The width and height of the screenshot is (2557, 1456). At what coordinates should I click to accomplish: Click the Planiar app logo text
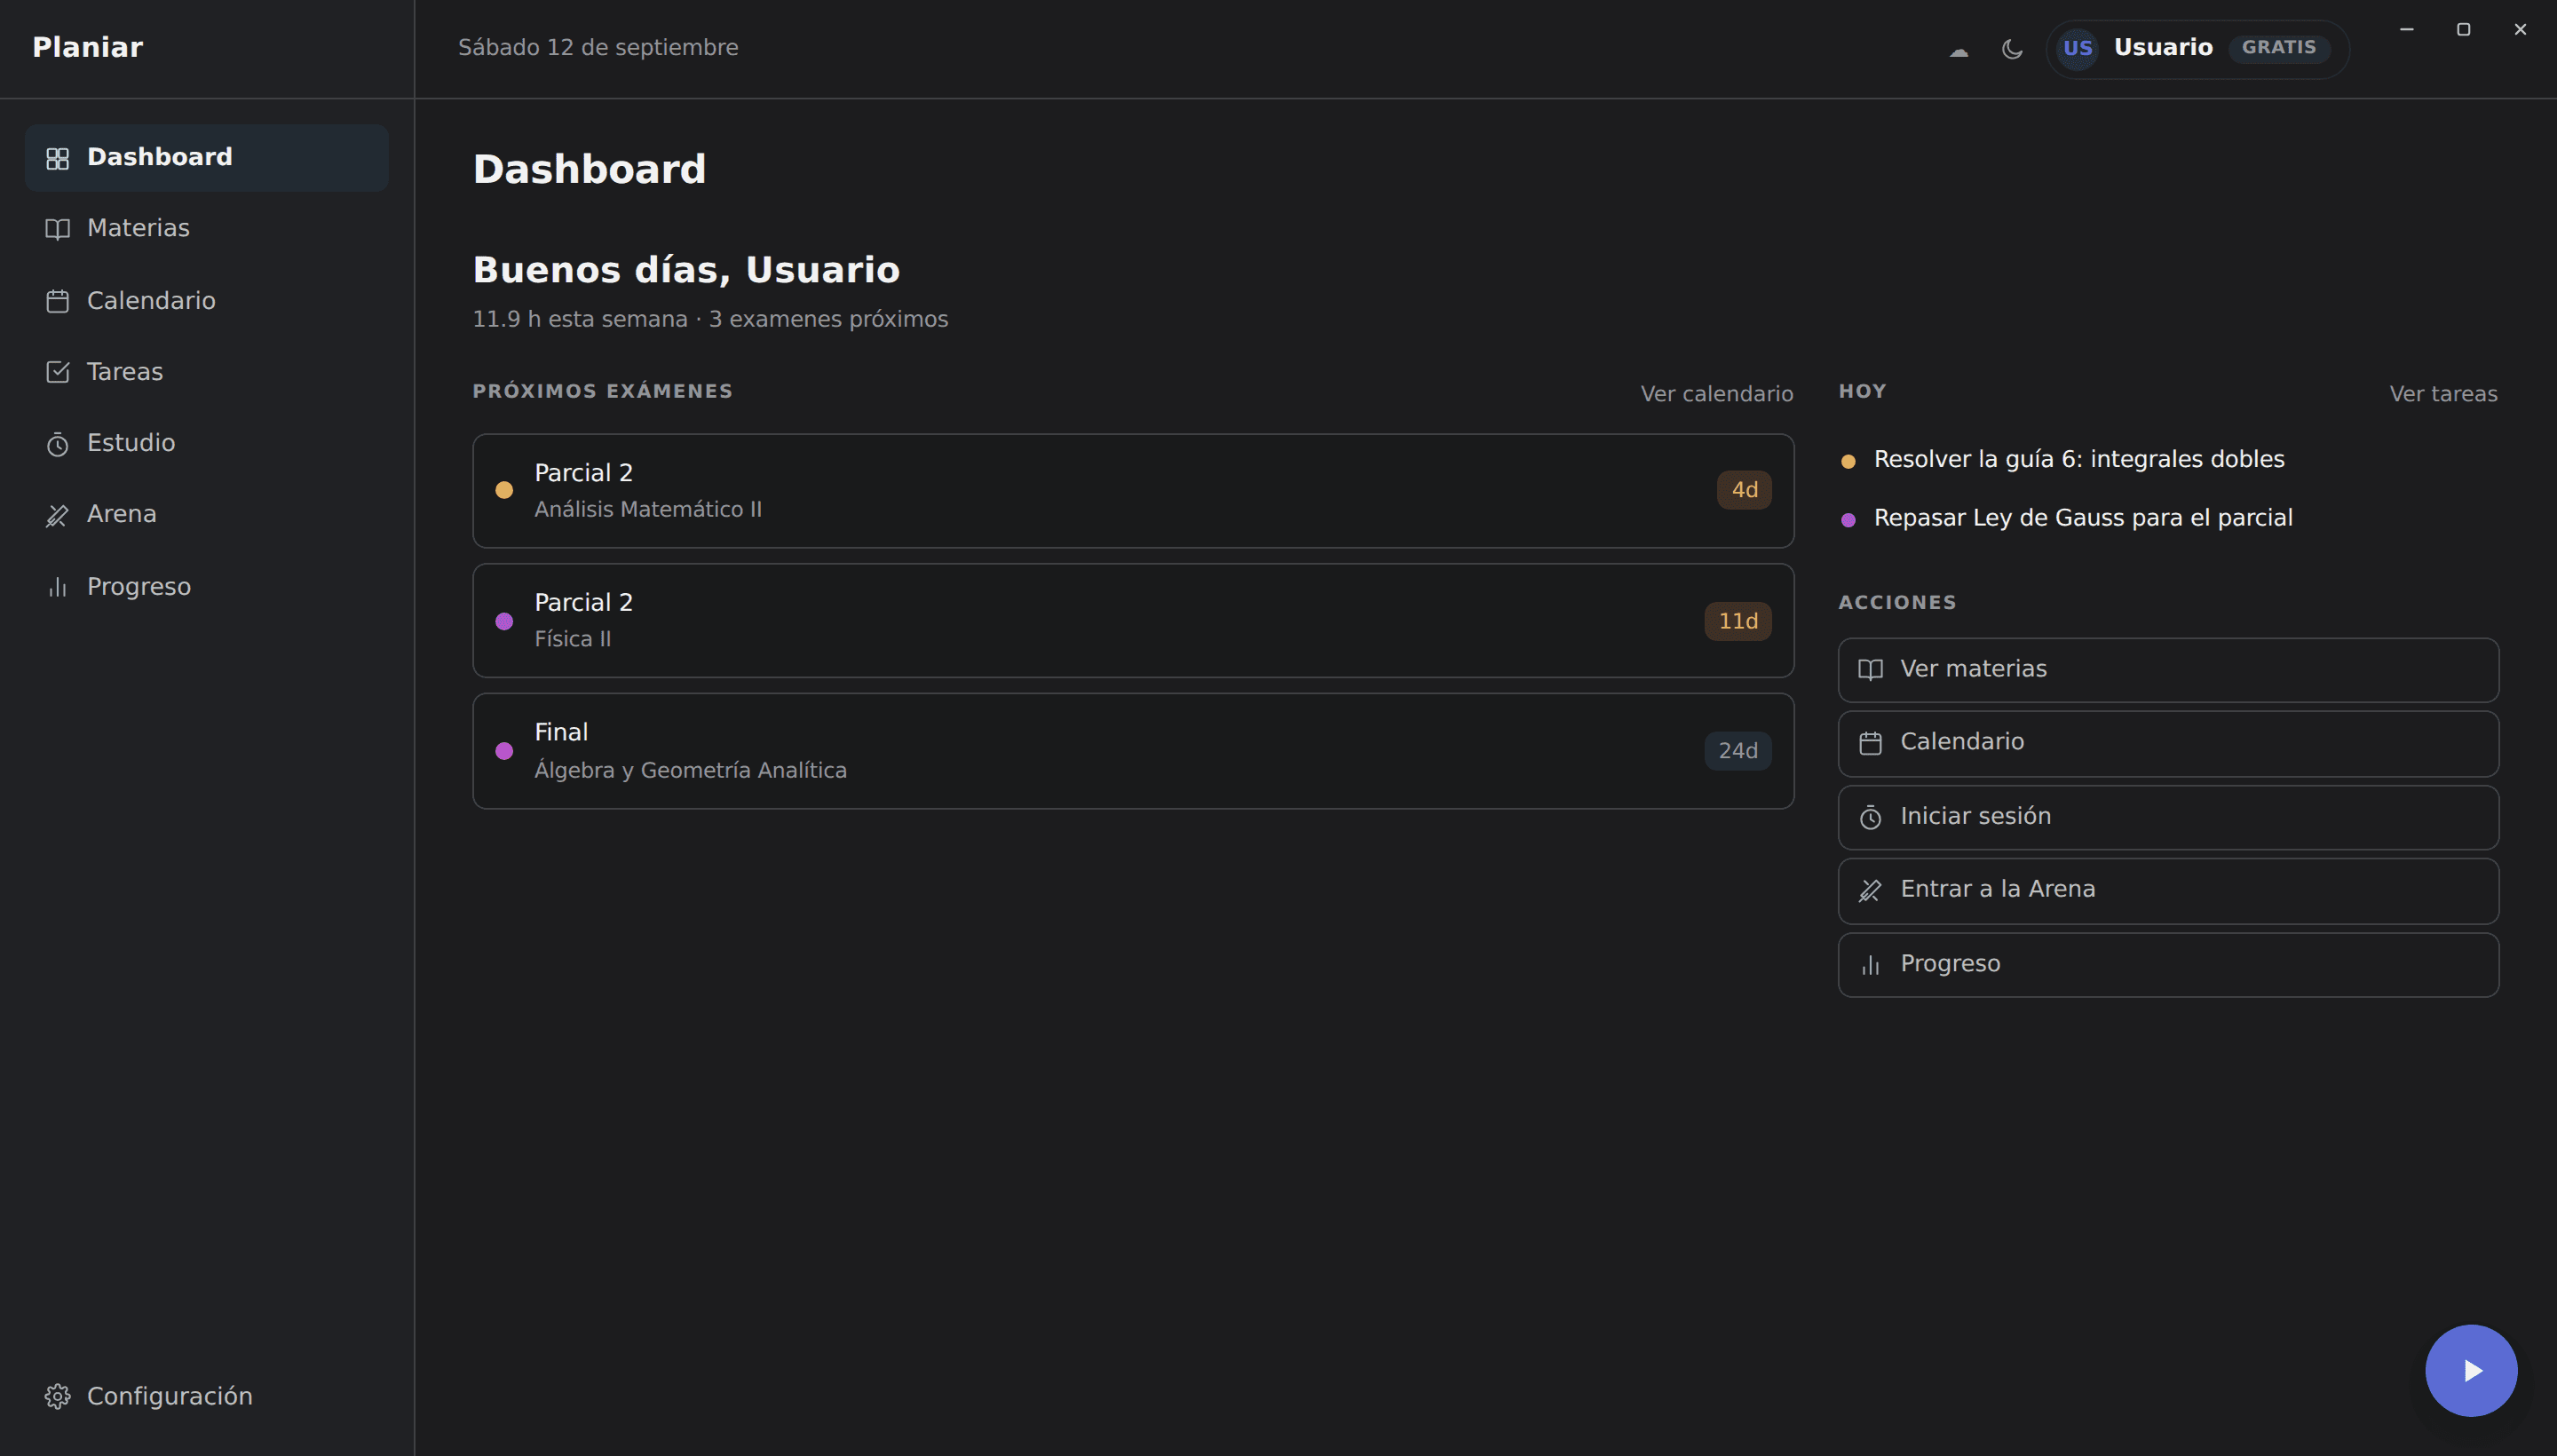(x=88, y=47)
